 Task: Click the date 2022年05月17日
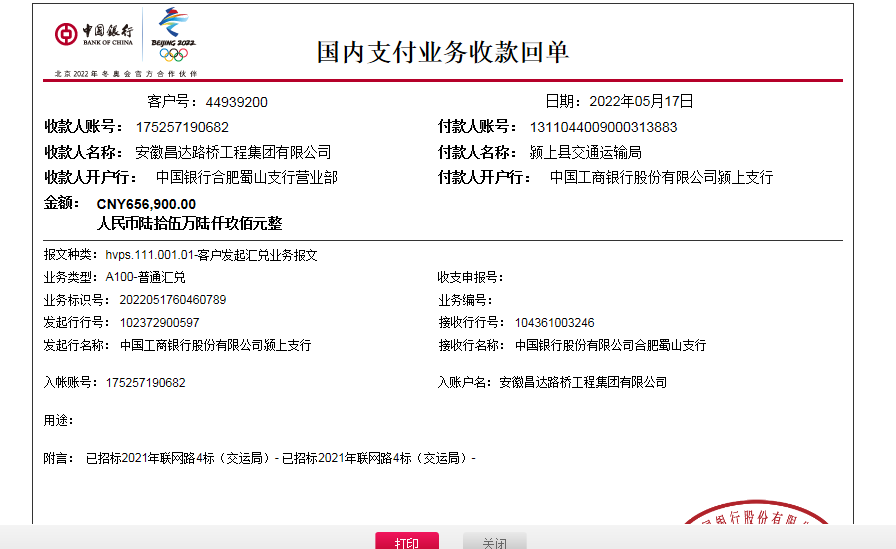click(x=641, y=101)
